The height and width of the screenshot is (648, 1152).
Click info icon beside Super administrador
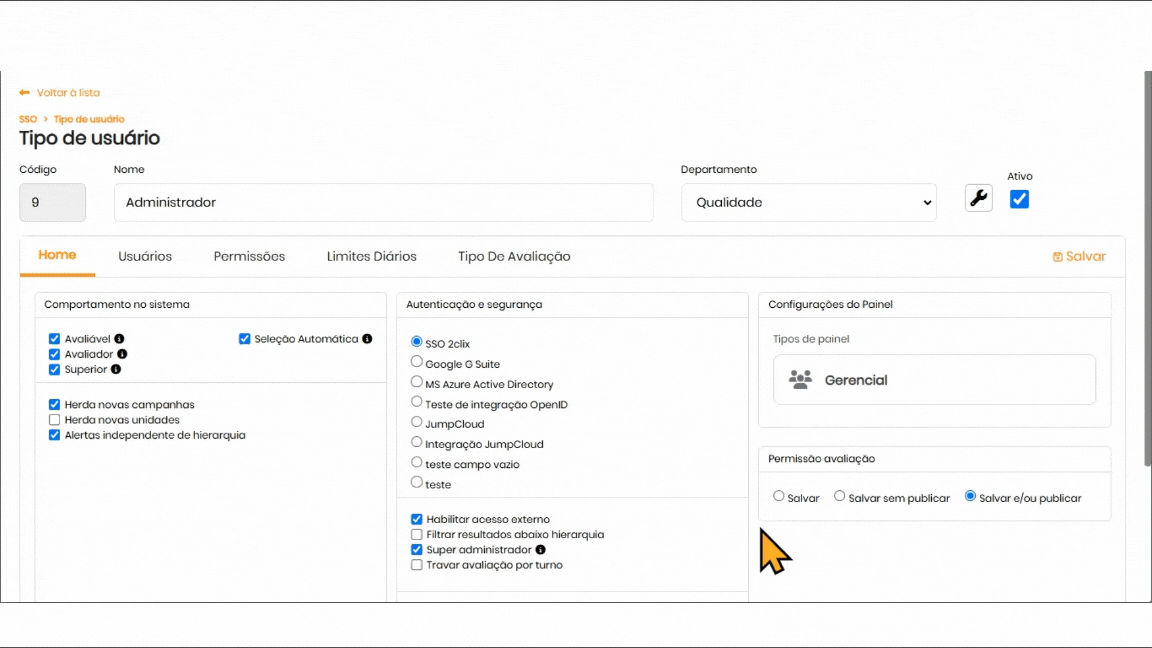pyautogui.click(x=541, y=550)
